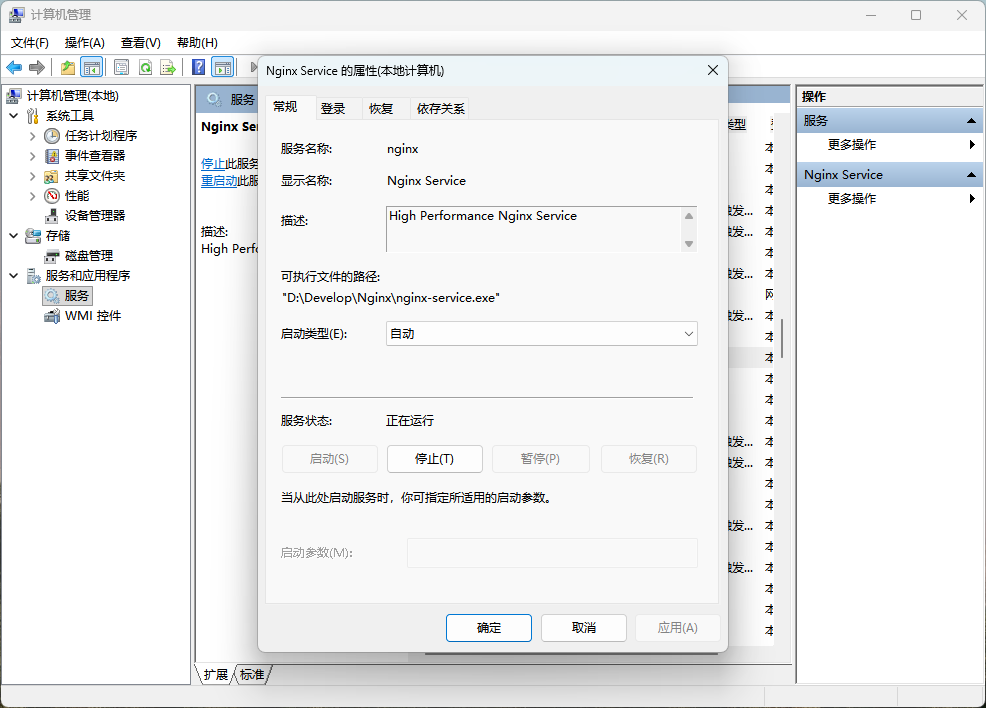Switch to the 依存关系 tab

click(440, 109)
